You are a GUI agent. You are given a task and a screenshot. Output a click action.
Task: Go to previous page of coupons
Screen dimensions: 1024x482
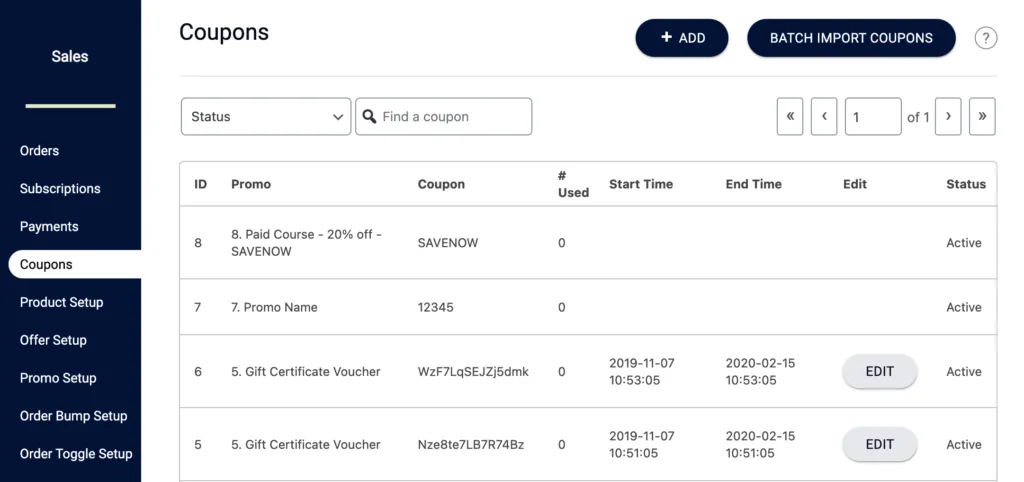pos(824,117)
